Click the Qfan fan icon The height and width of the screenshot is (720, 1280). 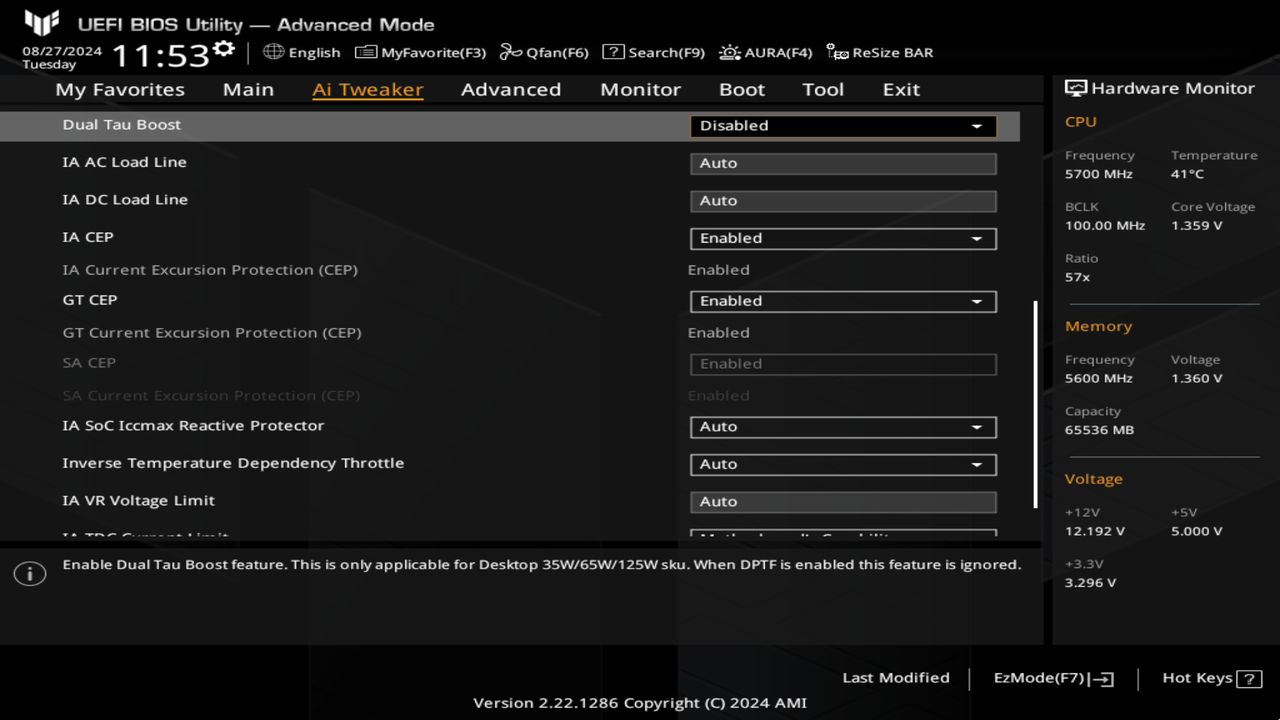click(511, 52)
